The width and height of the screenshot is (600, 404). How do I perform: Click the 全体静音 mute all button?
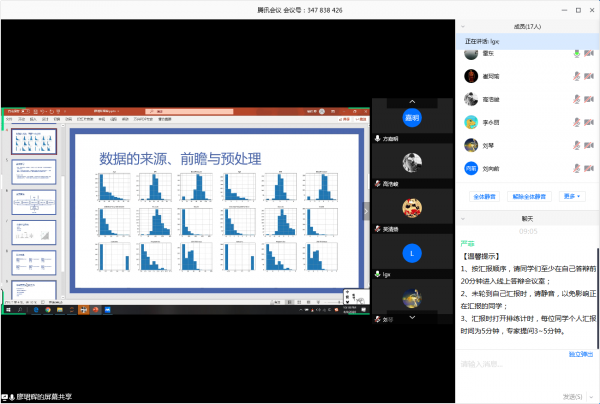[x=484, y=197]
